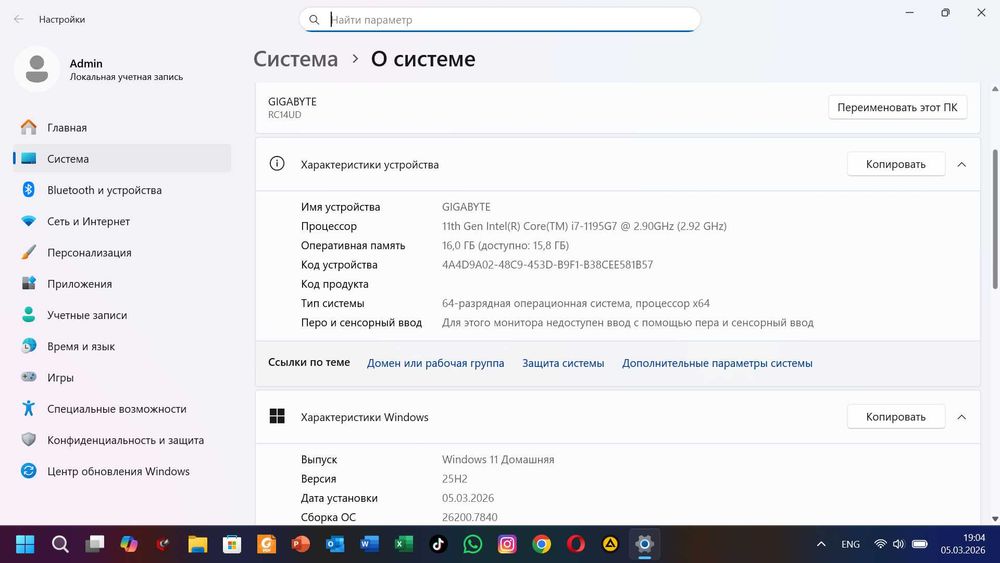
Task: Open Wi-Fi network tray icon
Action: (x=880, y=544)
